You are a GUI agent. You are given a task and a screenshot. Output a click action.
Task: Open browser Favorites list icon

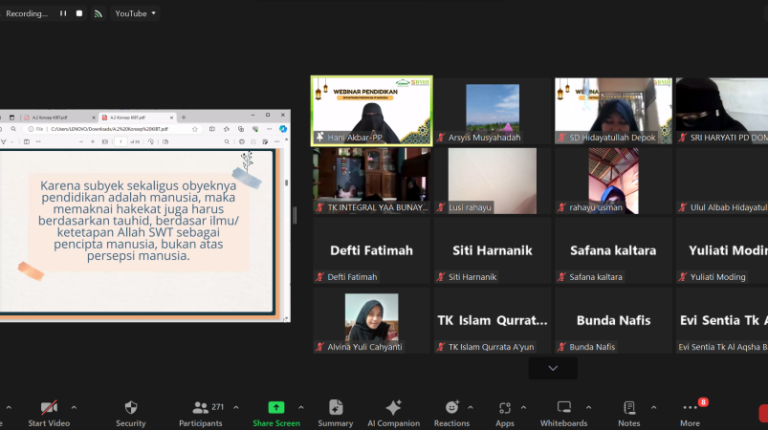[226, 129]
